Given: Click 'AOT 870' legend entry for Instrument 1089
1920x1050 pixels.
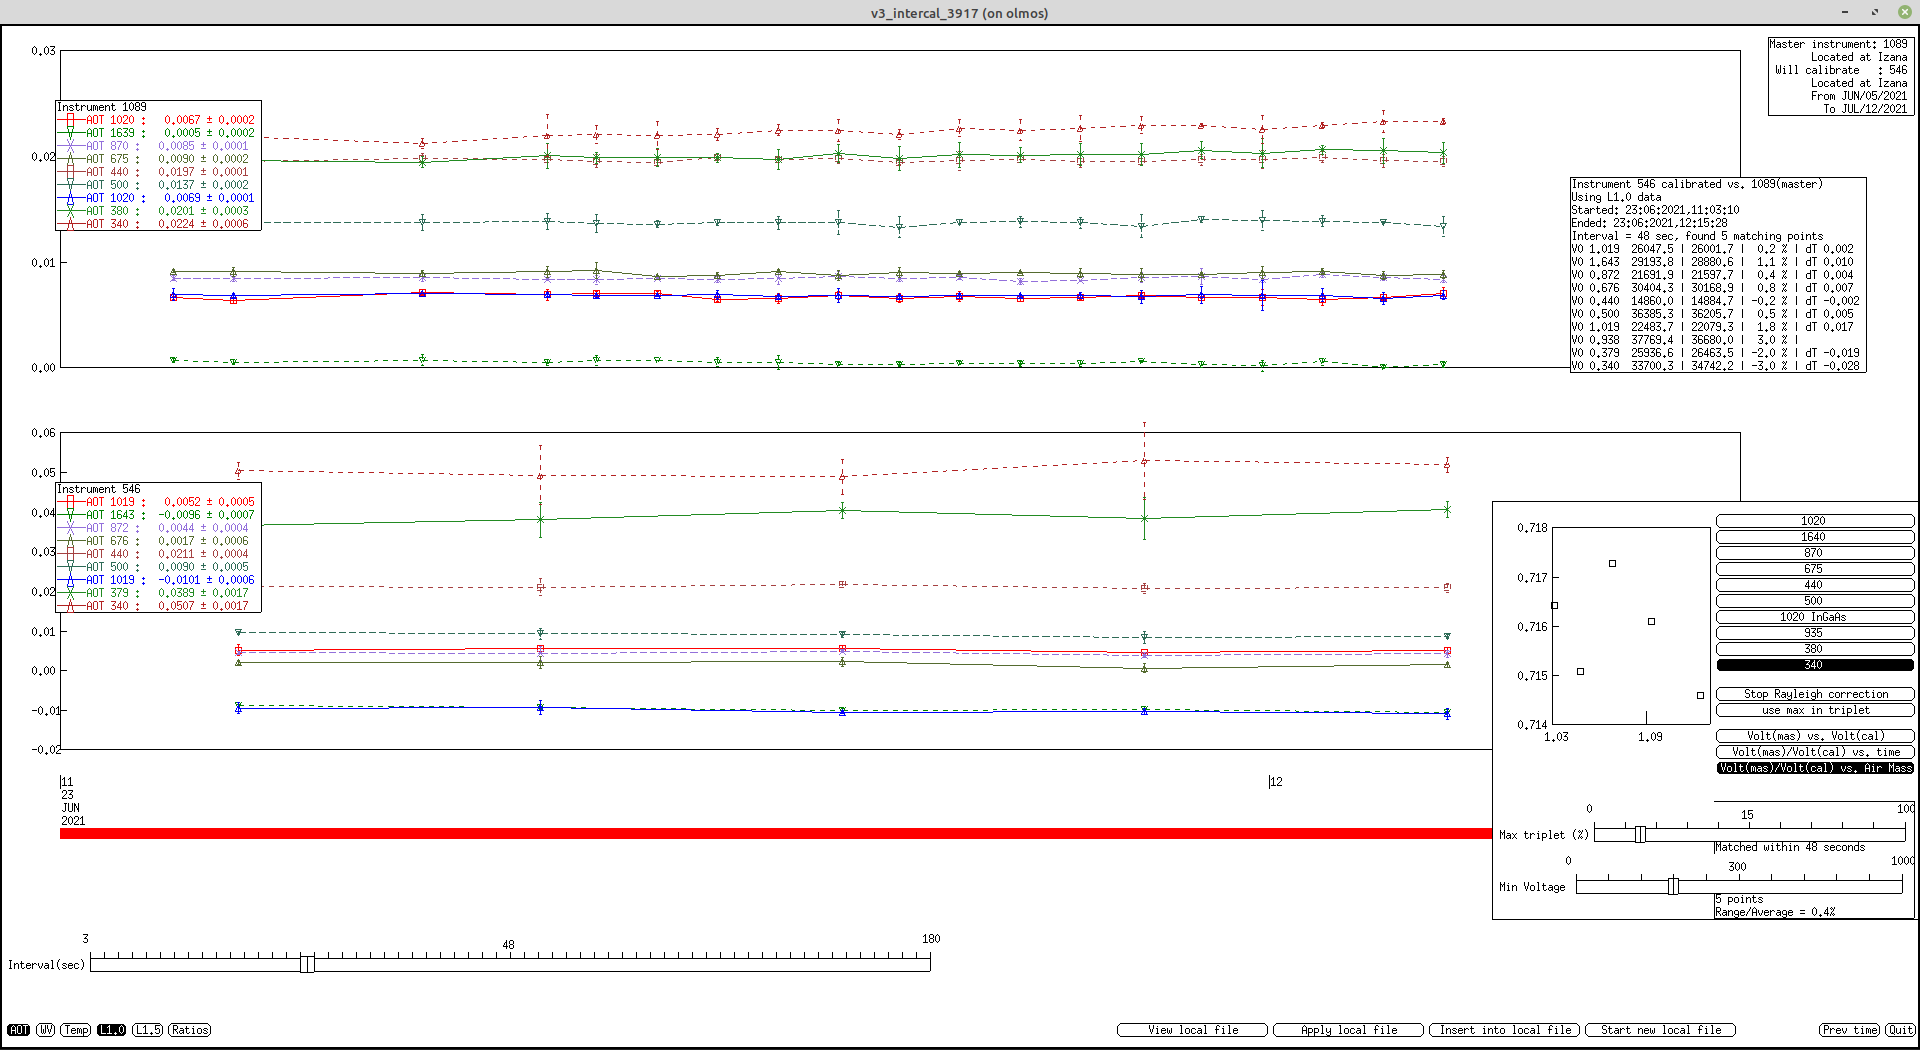Looking at the screenshot, I should point(157,146).
